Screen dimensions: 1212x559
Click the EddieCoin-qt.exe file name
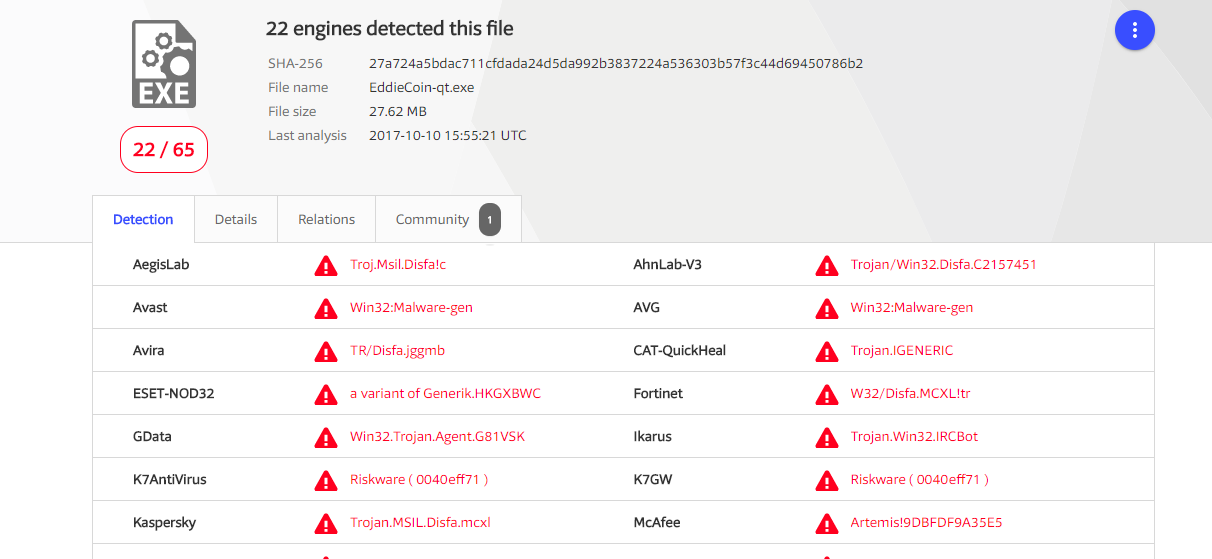click(x=422, y=87)
